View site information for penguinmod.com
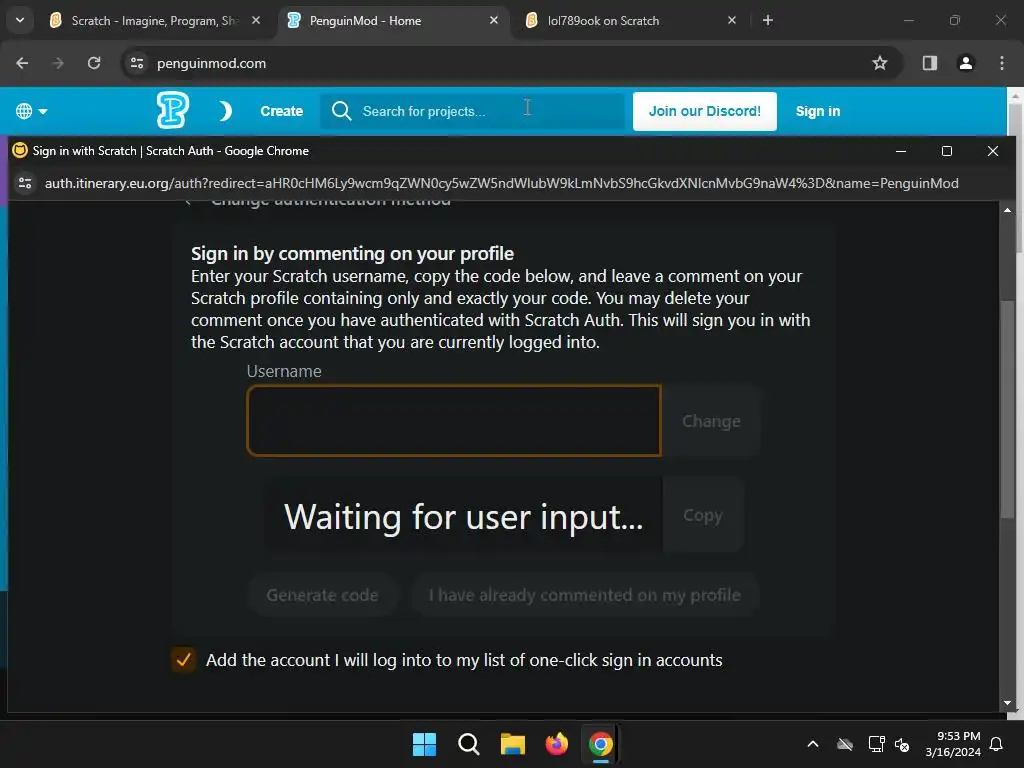The width and height of the screenshot is (1024, 768). click(x=137, y=63)
